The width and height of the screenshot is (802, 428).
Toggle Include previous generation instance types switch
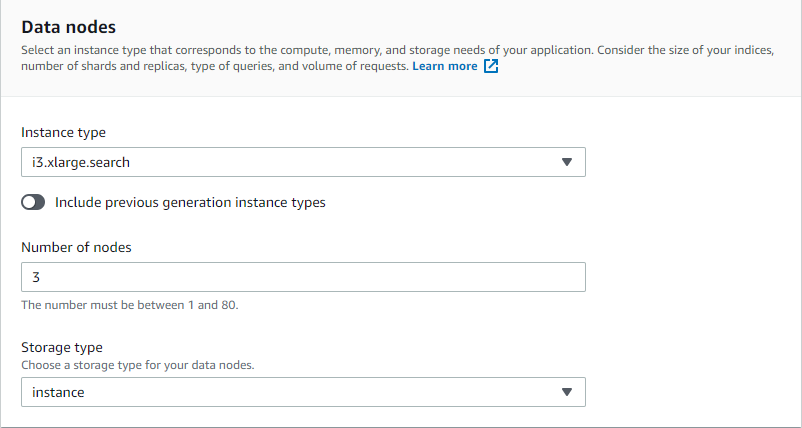click(33, 202)
